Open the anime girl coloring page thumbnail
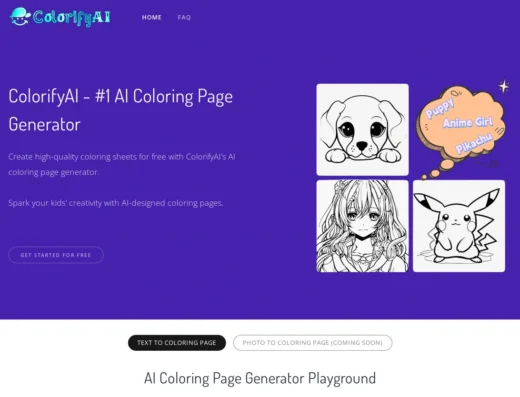The height and width of the screenshot is (397, 520). 362,226
